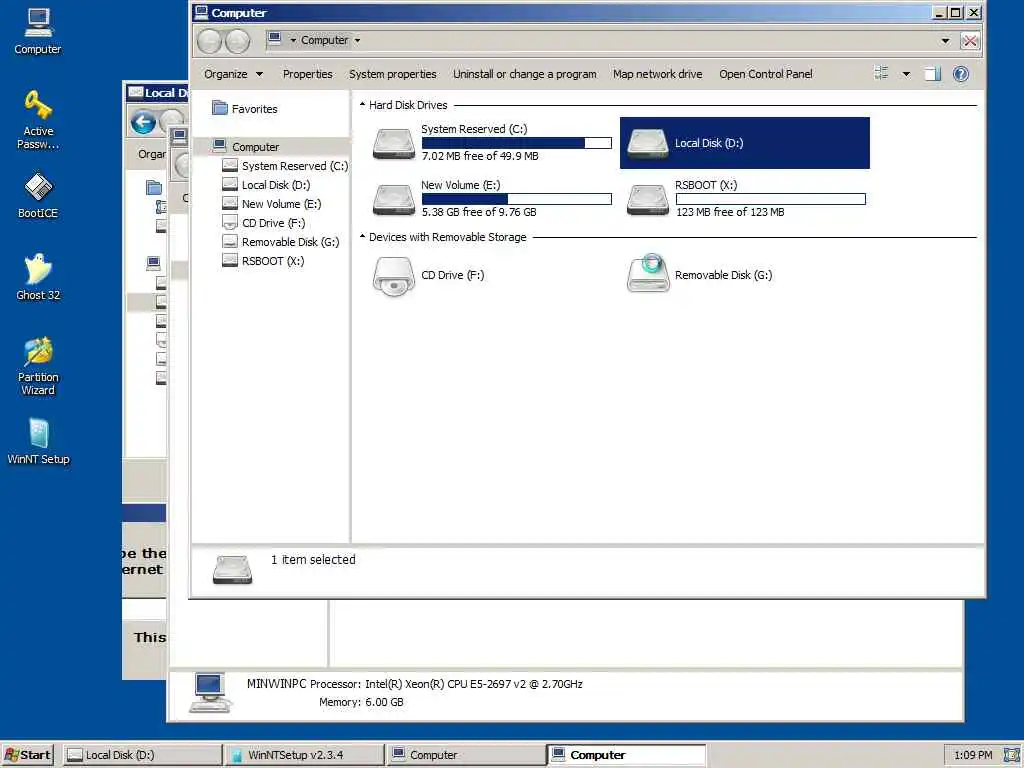Open the BootICE desktop shortcut
Viewport: 1024px width, 768px height.
[x=38, y=195]
